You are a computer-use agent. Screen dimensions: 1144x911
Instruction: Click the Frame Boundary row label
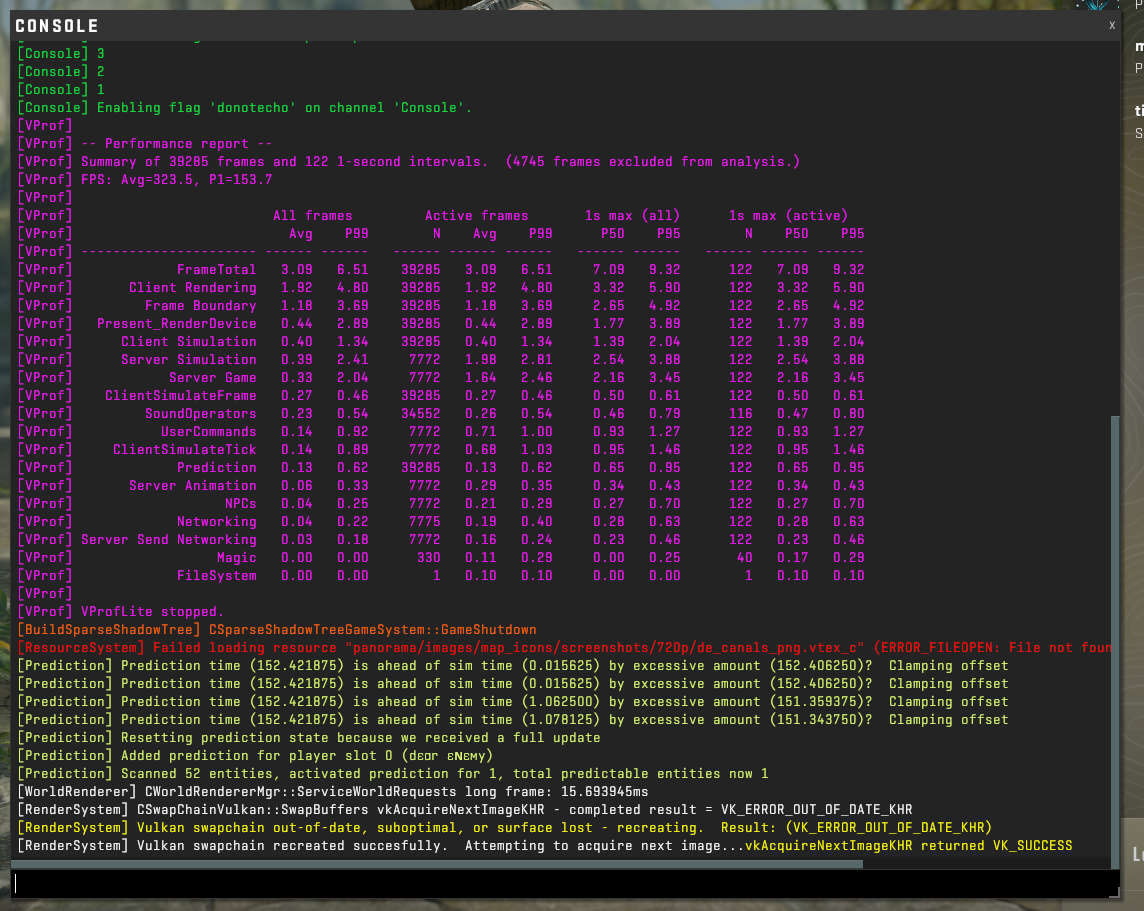pyautogui.click(x=201, y=306)
